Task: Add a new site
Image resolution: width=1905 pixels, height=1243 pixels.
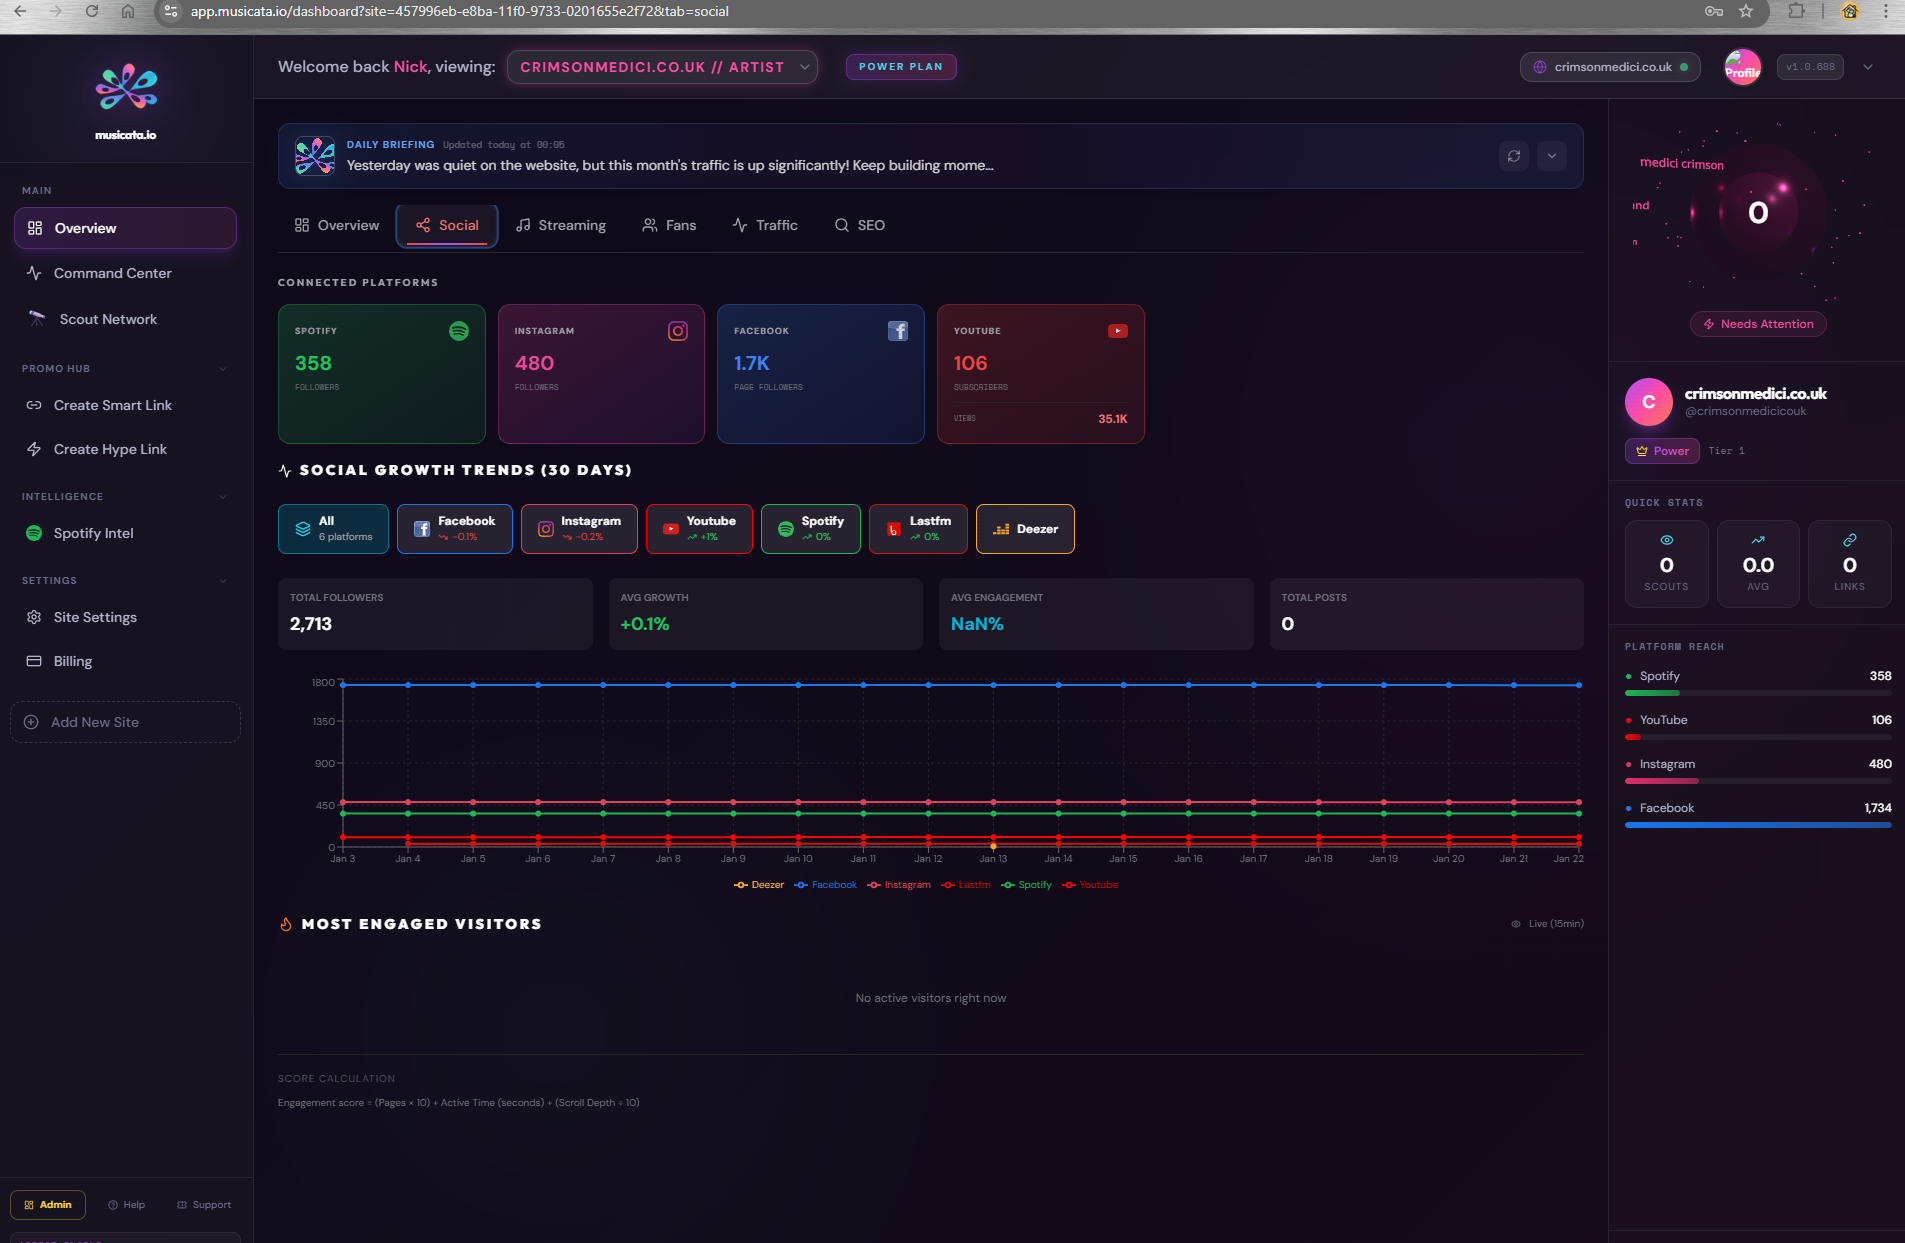Action: (125, 722)
